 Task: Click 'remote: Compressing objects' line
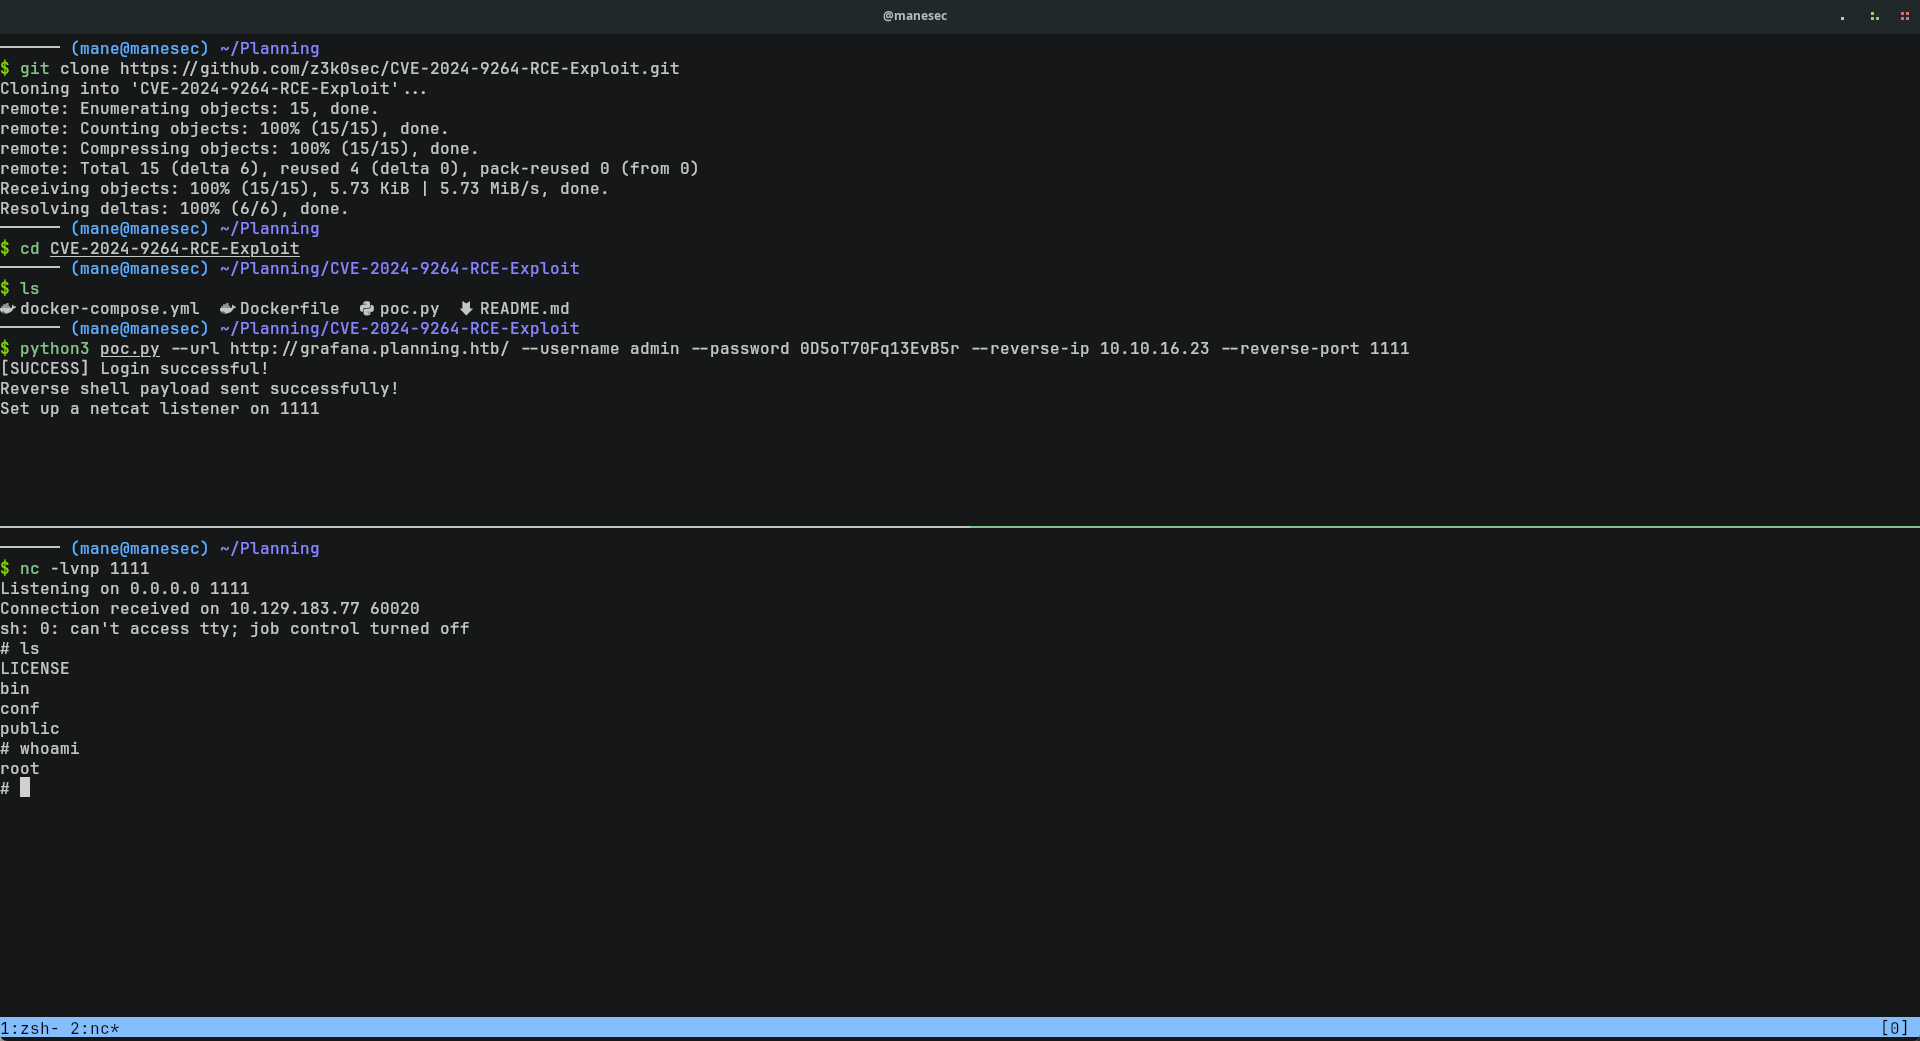pyautogui.click(x=240, y=148)
